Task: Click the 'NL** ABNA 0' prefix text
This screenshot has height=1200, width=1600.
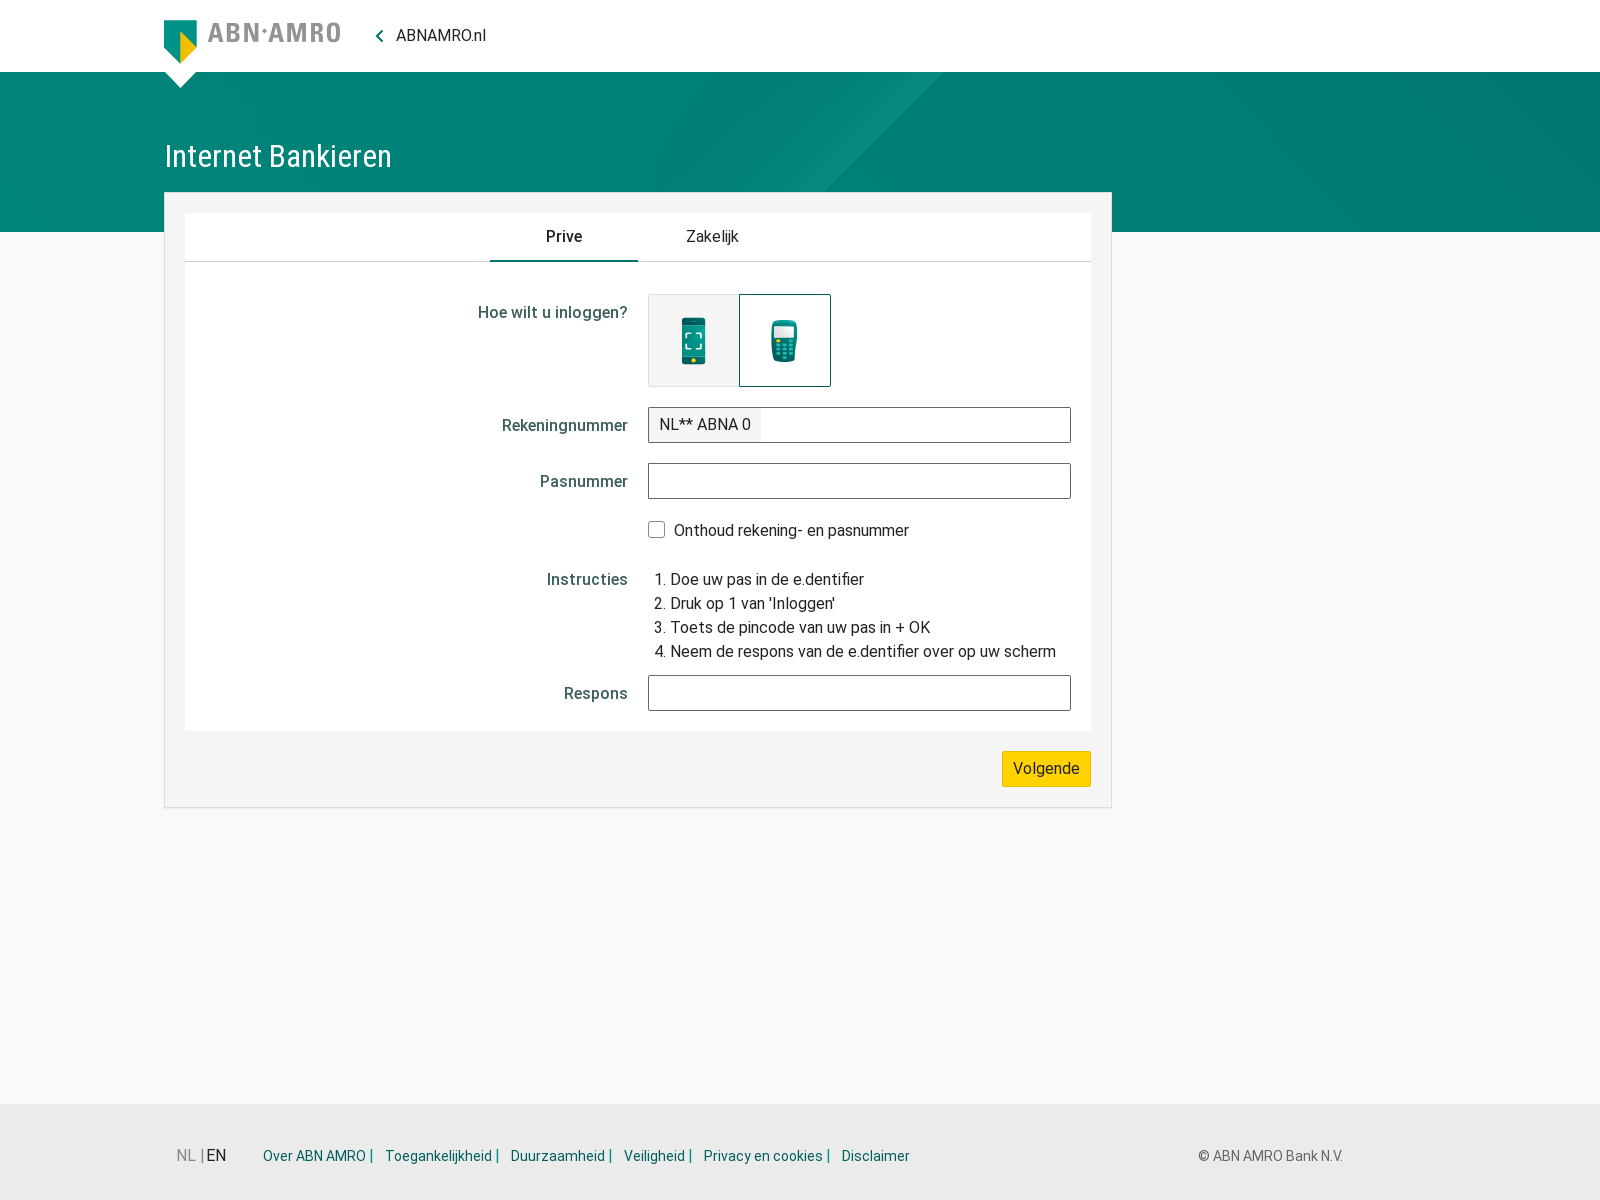Action: click(705, 425)
